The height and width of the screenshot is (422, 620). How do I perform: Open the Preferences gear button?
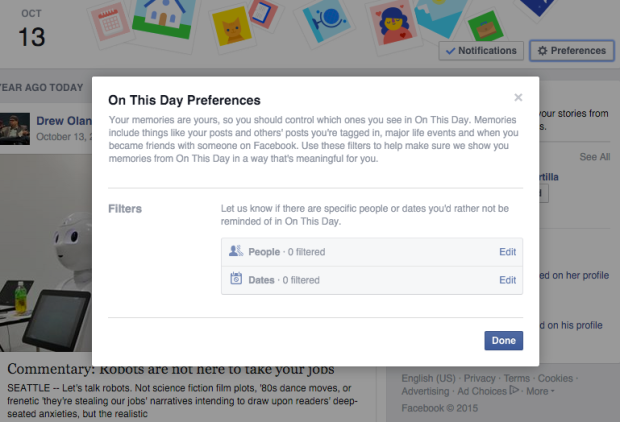point(571,51)
